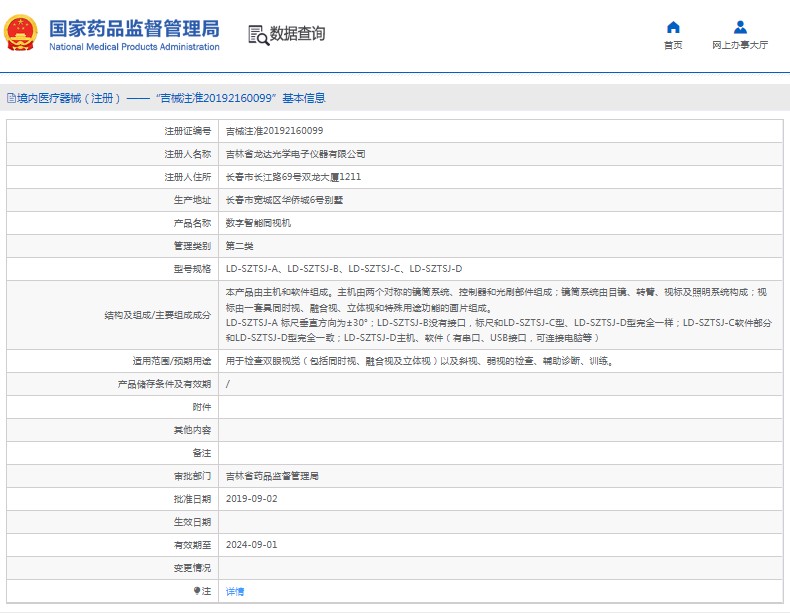Click National Medical Products Administration text
The width and height of the screenshot is (790, 613).
(134, 47)
